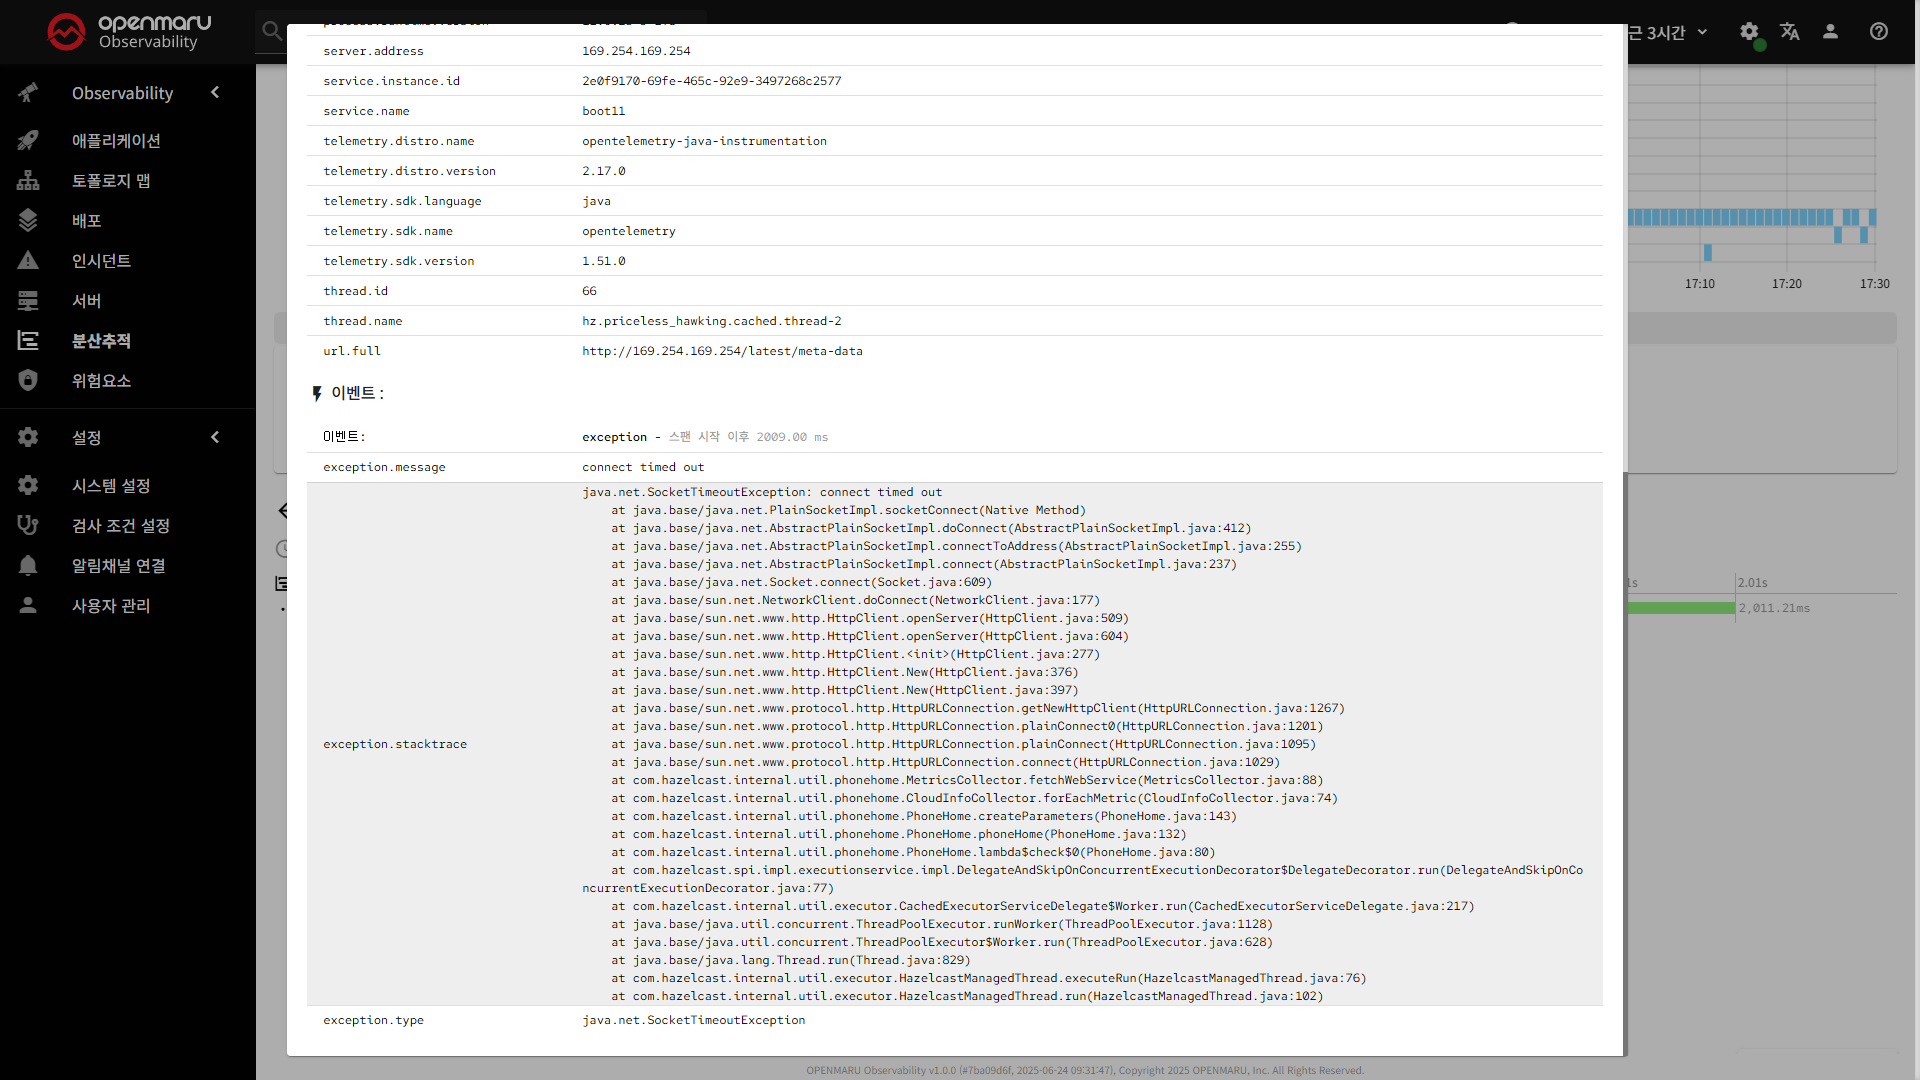This screenshot has height=1080, width=1920.
Task: Open 시스템 설정 menu item
Action: (x=111, y=486)
